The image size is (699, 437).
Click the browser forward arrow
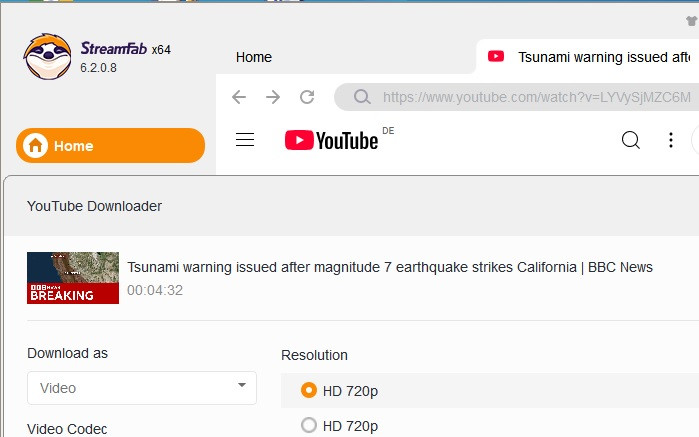[272, 97]
